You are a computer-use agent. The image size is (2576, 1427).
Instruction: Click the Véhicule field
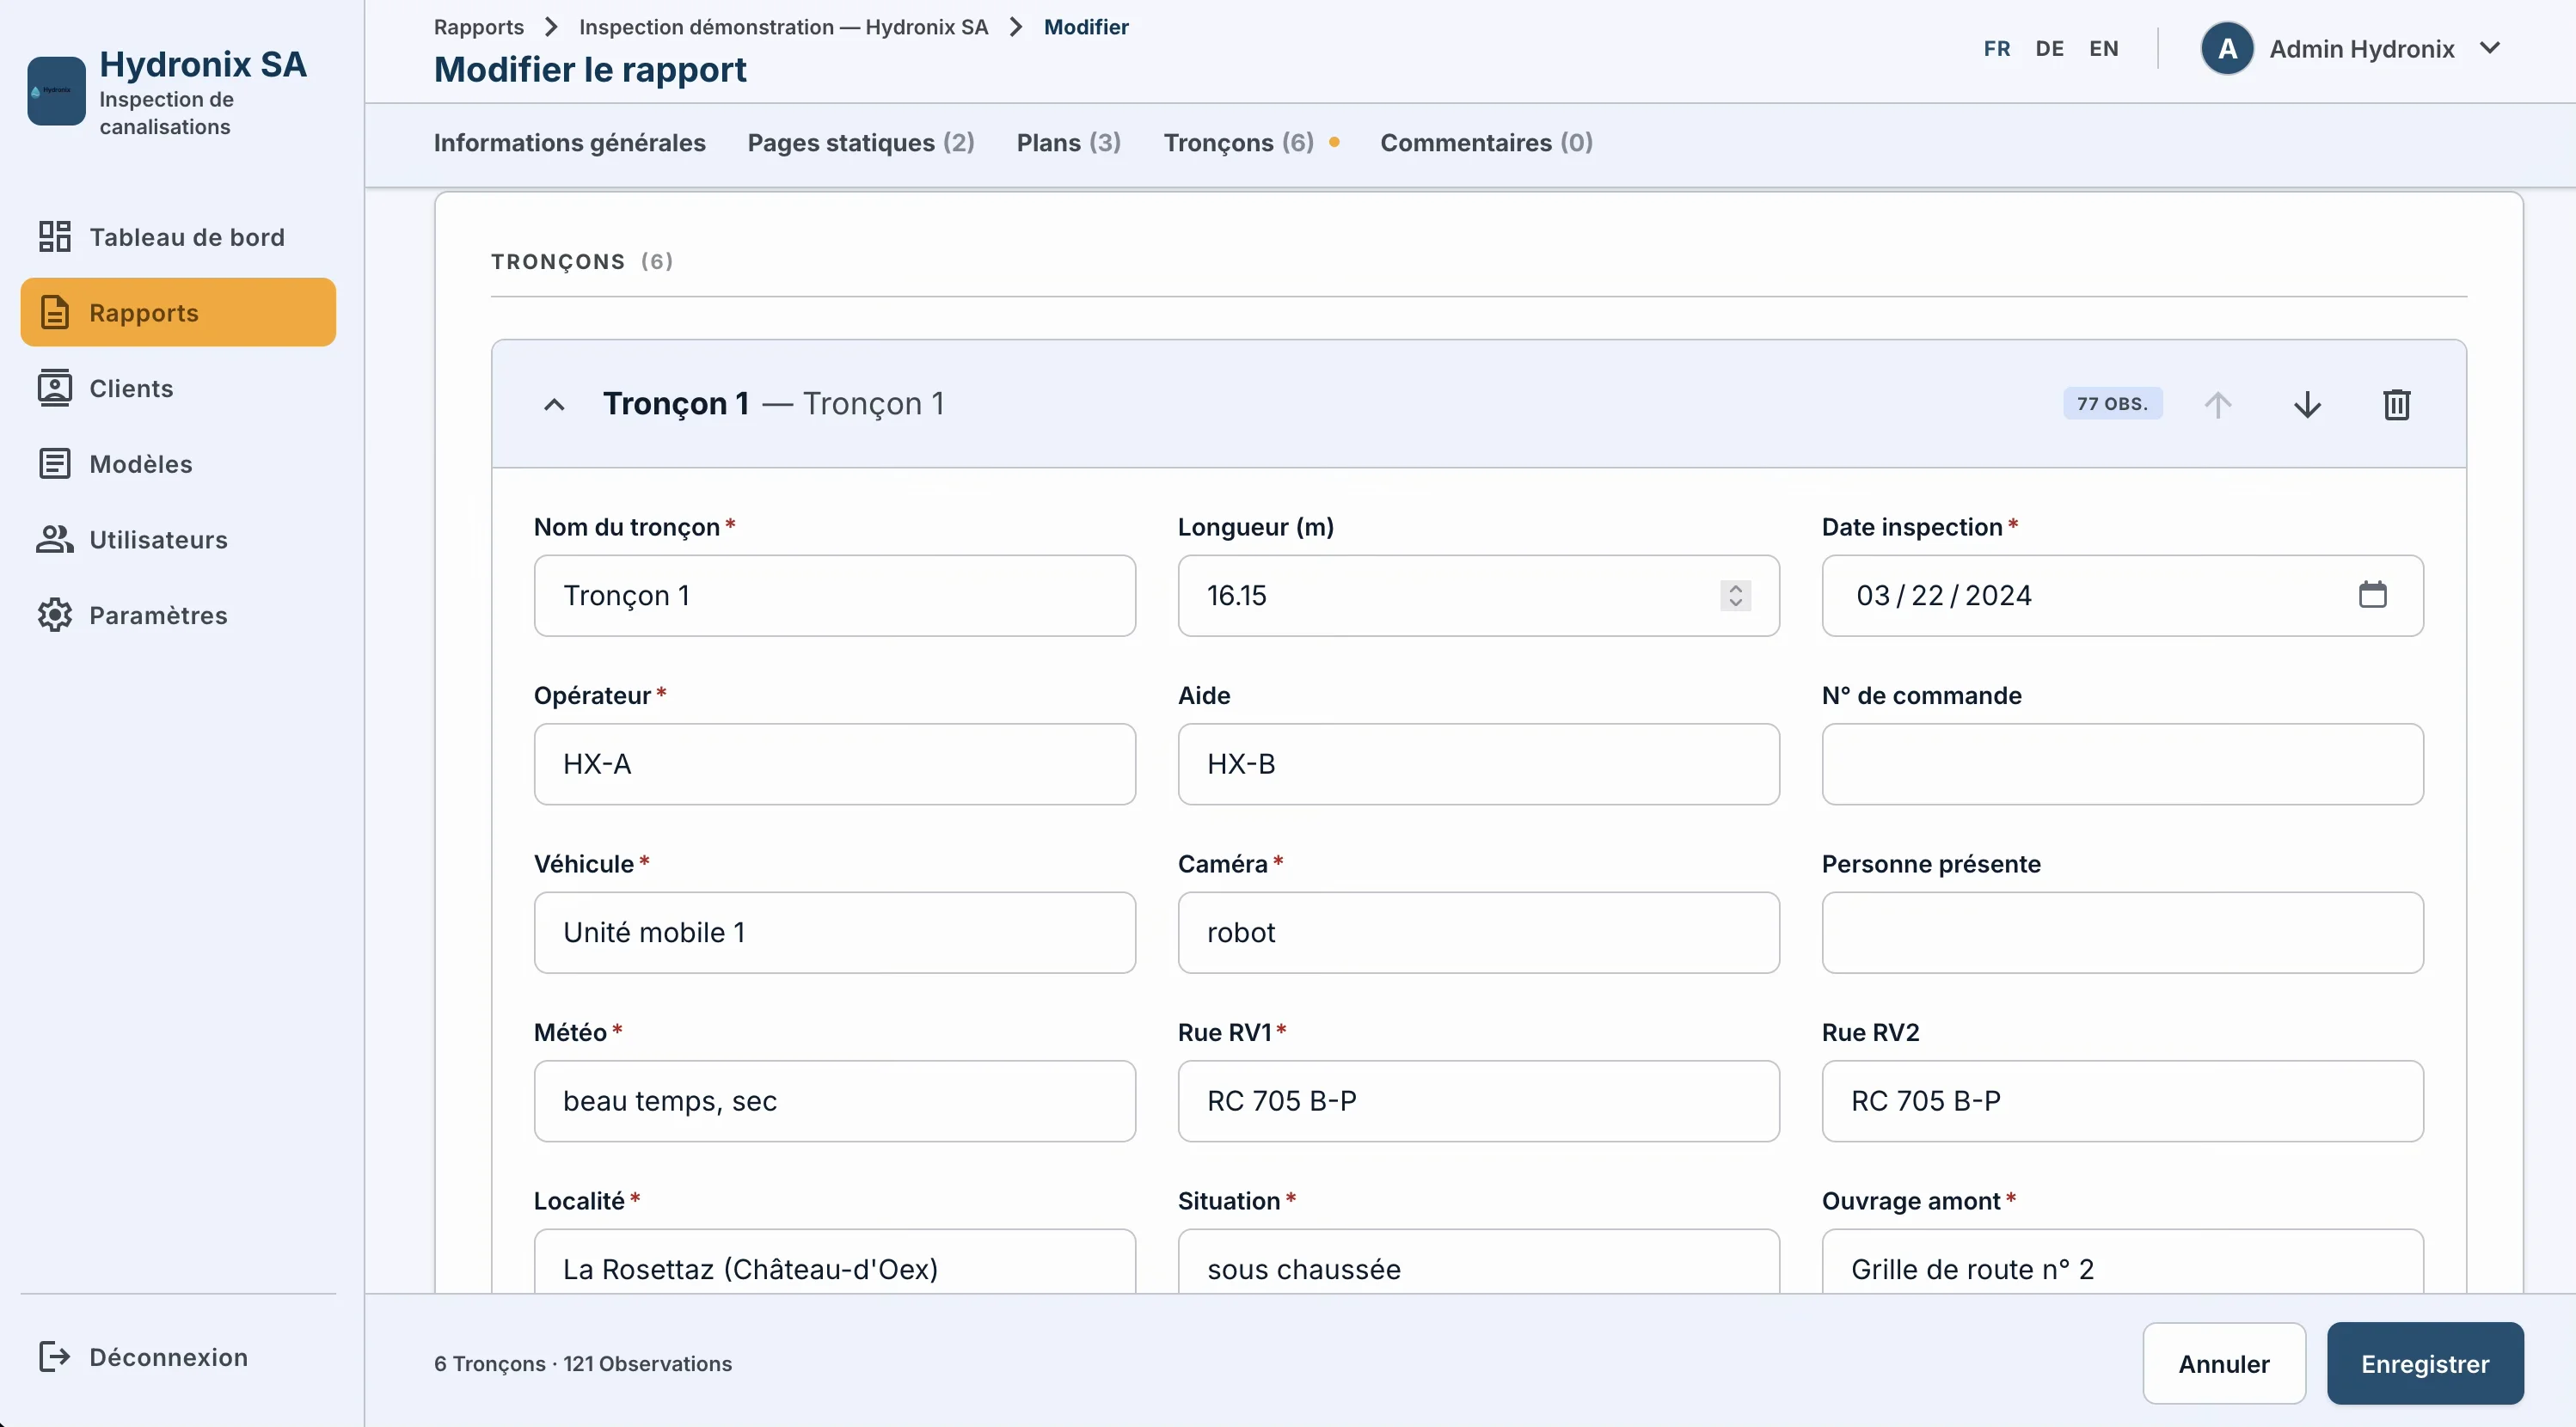[835, 932]
